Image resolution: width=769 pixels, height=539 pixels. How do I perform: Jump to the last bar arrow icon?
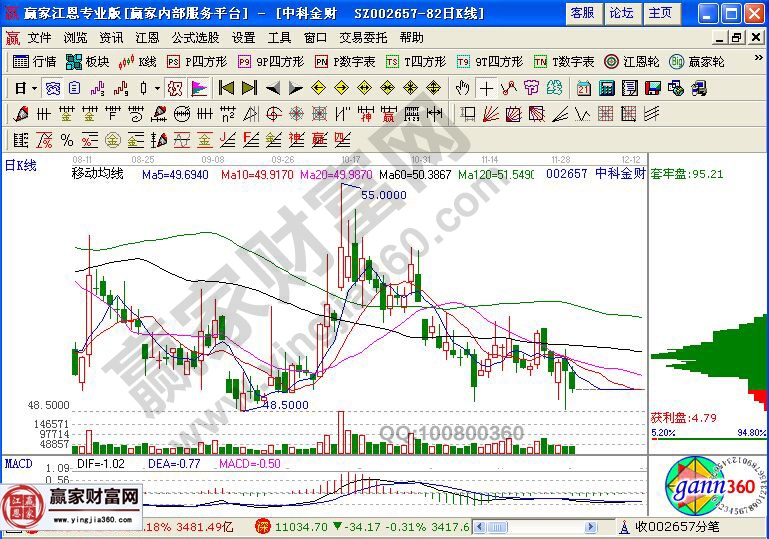[250, 88]
